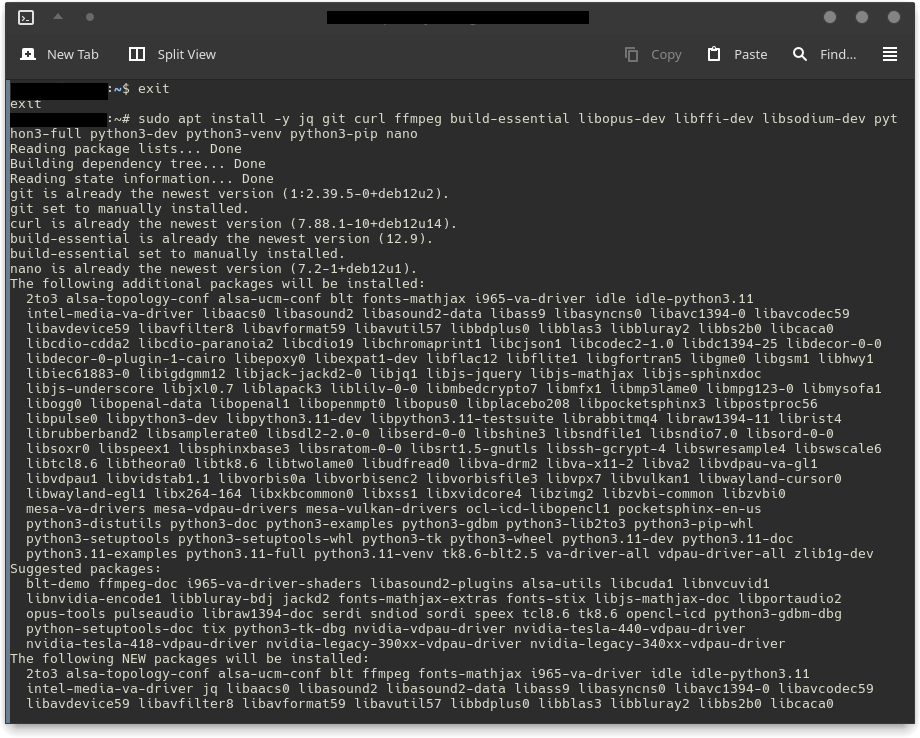Maximize the terminal window
The width and height of the screenshot is (920, 738).
[x=862, y=17]
